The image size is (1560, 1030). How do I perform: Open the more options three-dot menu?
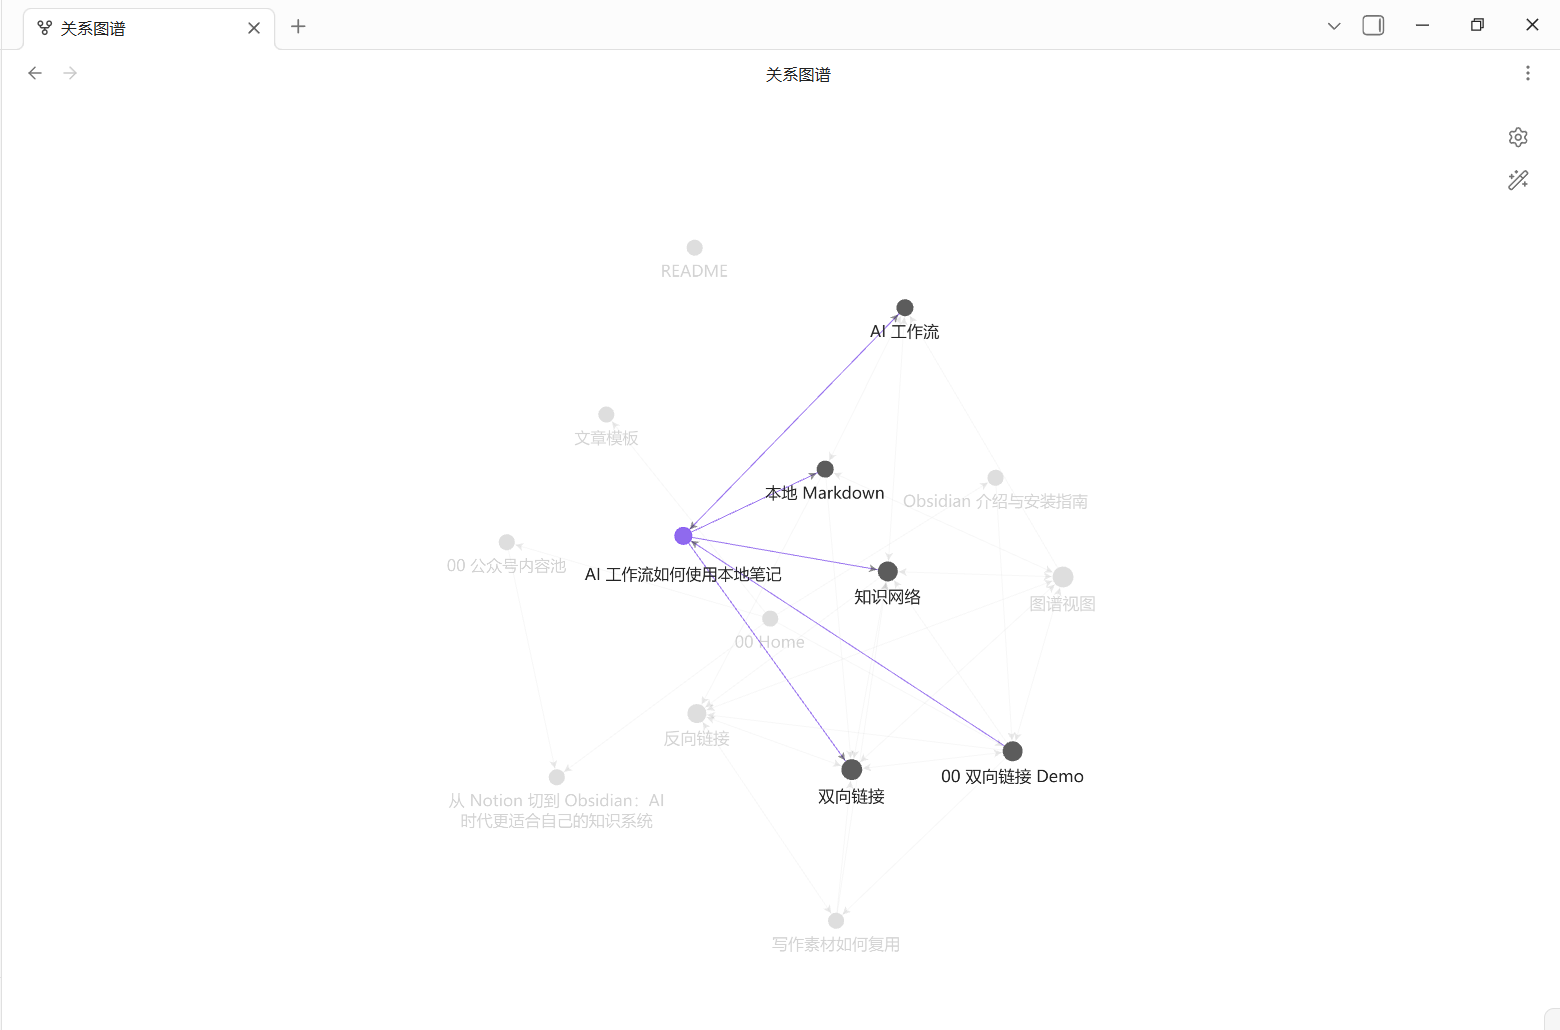pos(1527,73)
